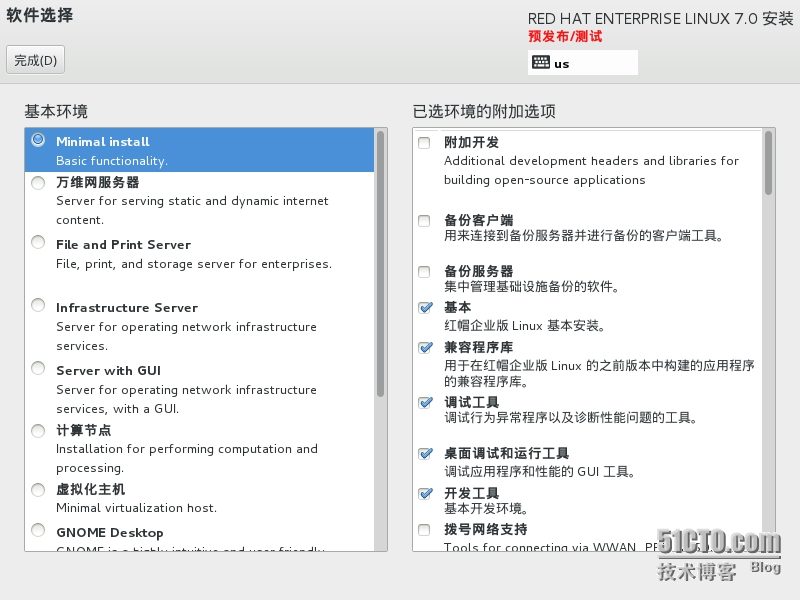The width and height of the screenshot is (800, 600).
Task: Click the 基本开发环境 description text
Action: (486, 509)
